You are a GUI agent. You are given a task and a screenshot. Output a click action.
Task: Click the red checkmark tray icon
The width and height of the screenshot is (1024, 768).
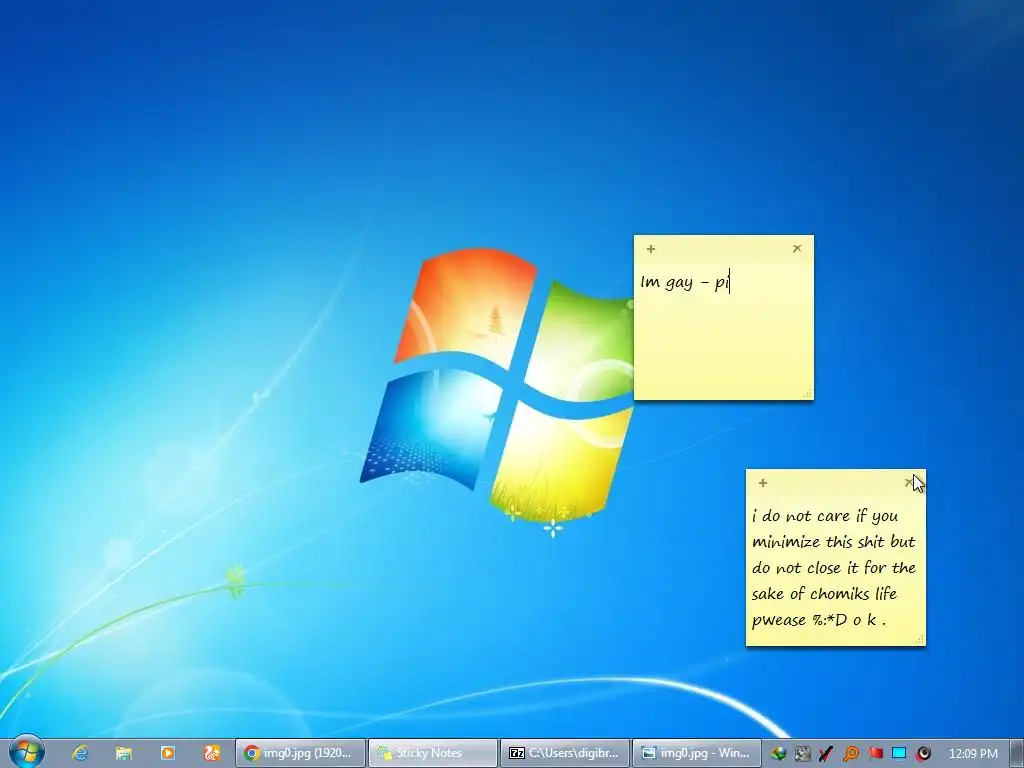coord(826,754)
